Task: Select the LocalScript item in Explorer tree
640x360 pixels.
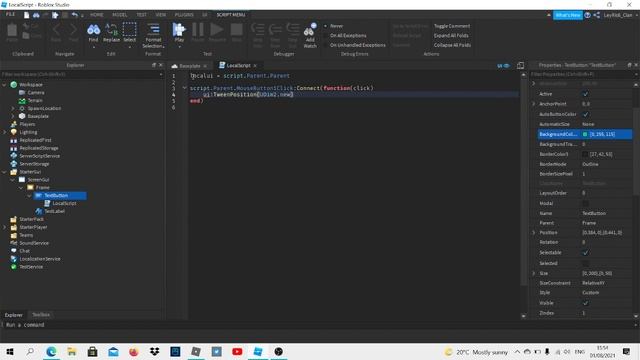Action: tap(64, 203)
